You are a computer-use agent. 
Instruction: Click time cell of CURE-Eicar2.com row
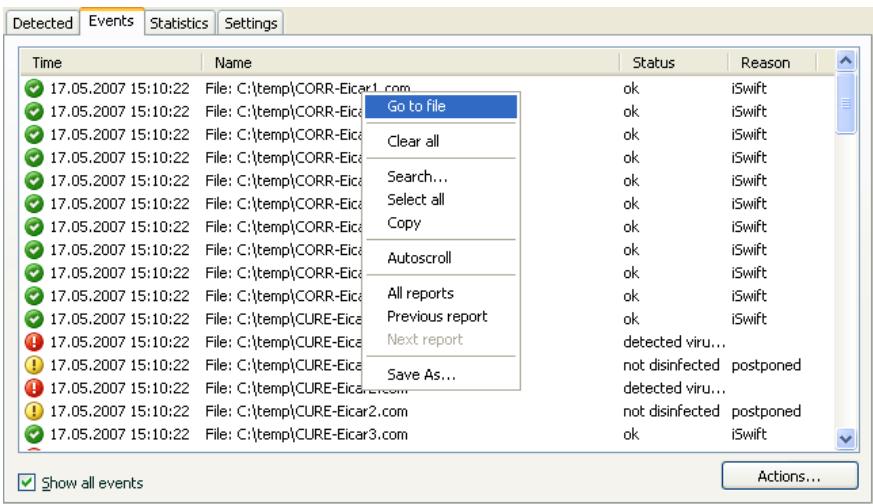pos(120,411)
